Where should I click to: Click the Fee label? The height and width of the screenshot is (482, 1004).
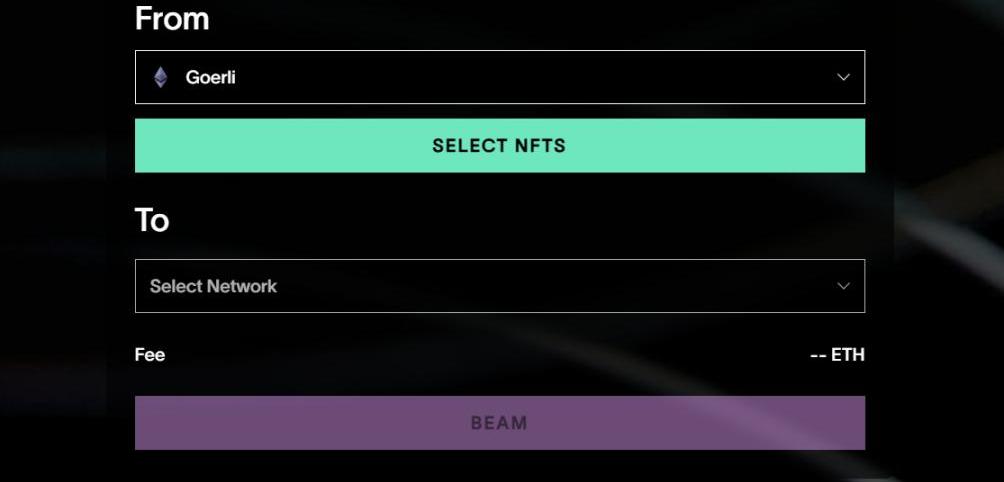150,354
